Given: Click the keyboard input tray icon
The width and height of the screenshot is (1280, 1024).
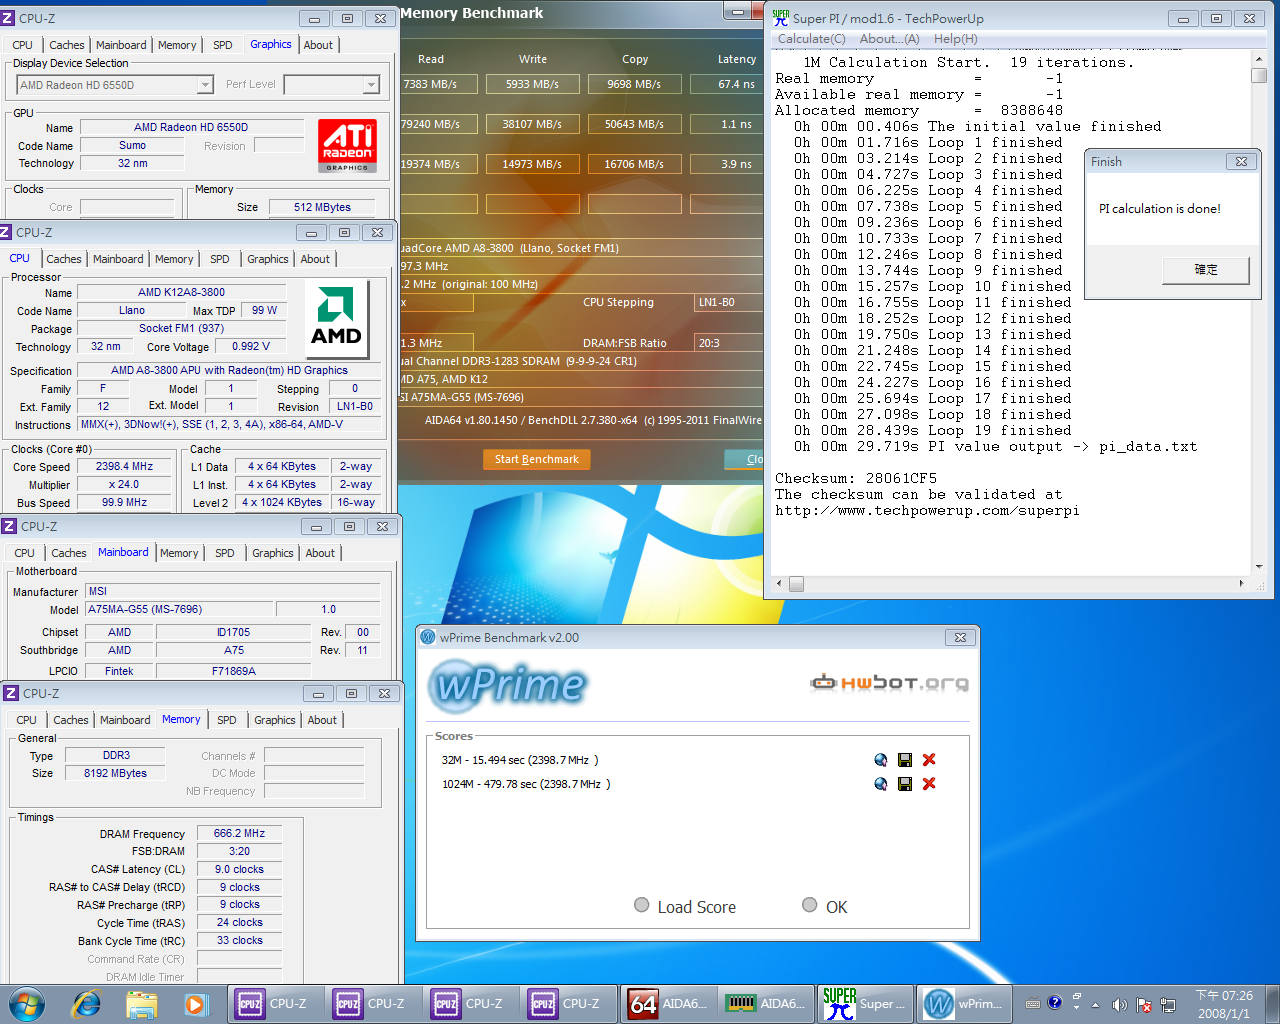Looking at the screenshot, I should 1033,1003.
